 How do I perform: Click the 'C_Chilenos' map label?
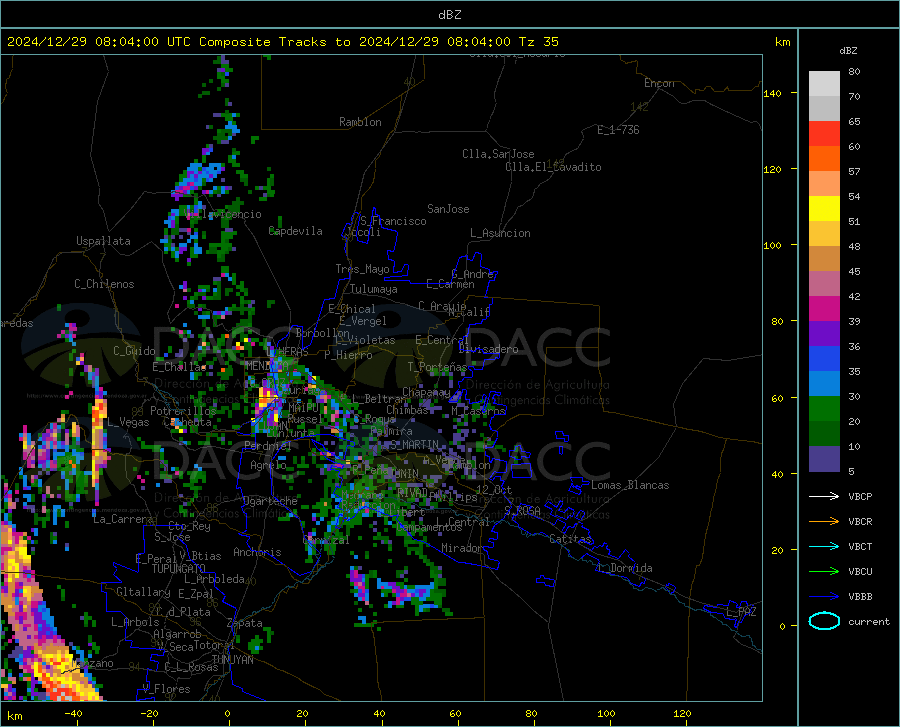[x=104, y=284]
